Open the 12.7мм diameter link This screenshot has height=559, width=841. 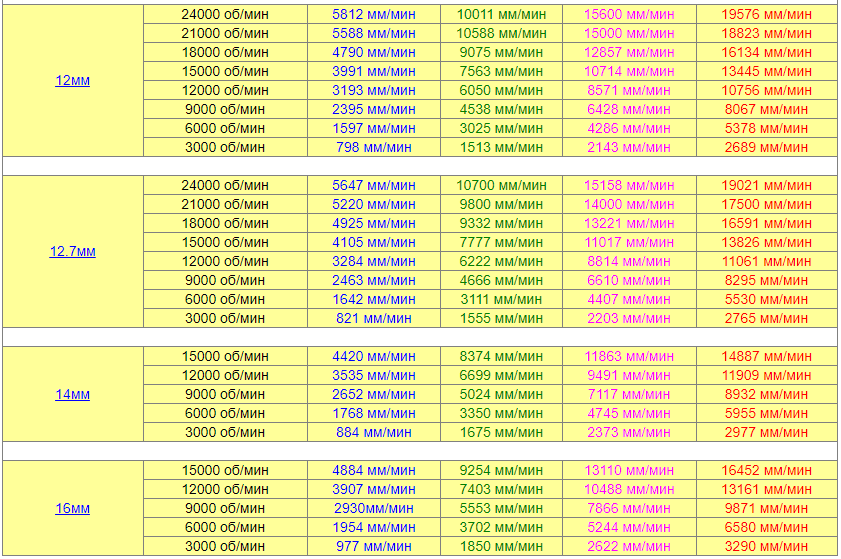[x=72, y=251]
